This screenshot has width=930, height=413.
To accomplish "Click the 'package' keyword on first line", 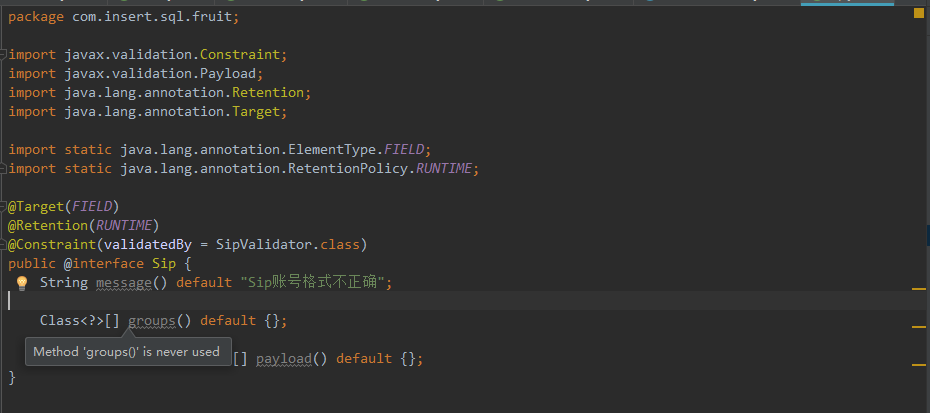I will tap(36, 17).
